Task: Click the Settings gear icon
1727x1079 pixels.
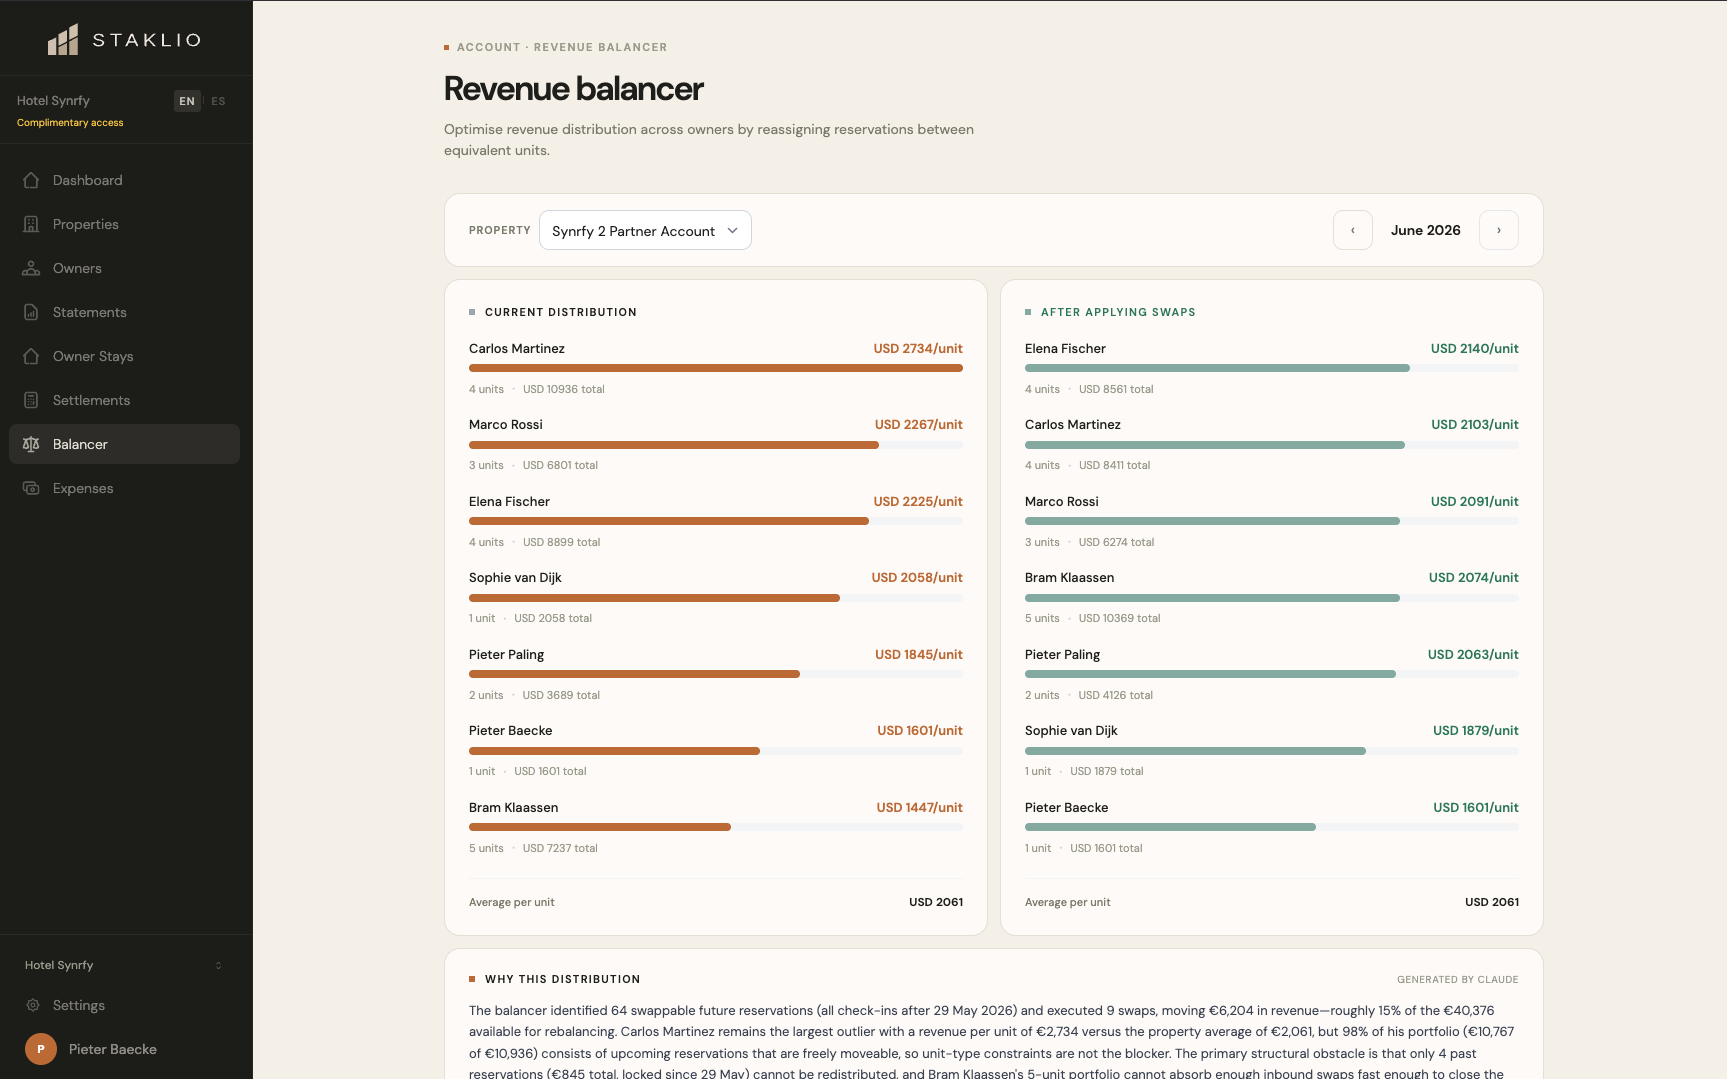Action: point(33,1005)
